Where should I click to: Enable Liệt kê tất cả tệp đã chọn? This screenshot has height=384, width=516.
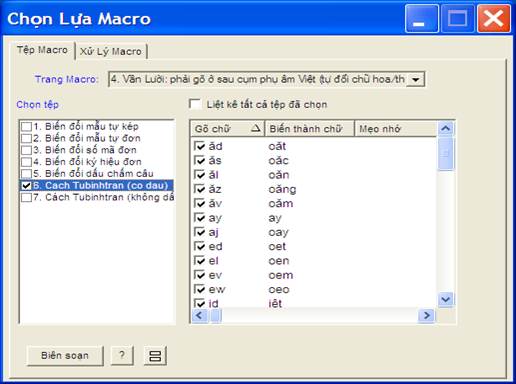(195, 104)
